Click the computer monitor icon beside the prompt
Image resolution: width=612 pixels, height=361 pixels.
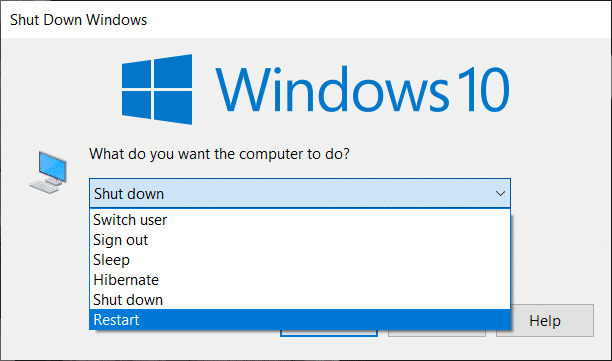[48, 172]
